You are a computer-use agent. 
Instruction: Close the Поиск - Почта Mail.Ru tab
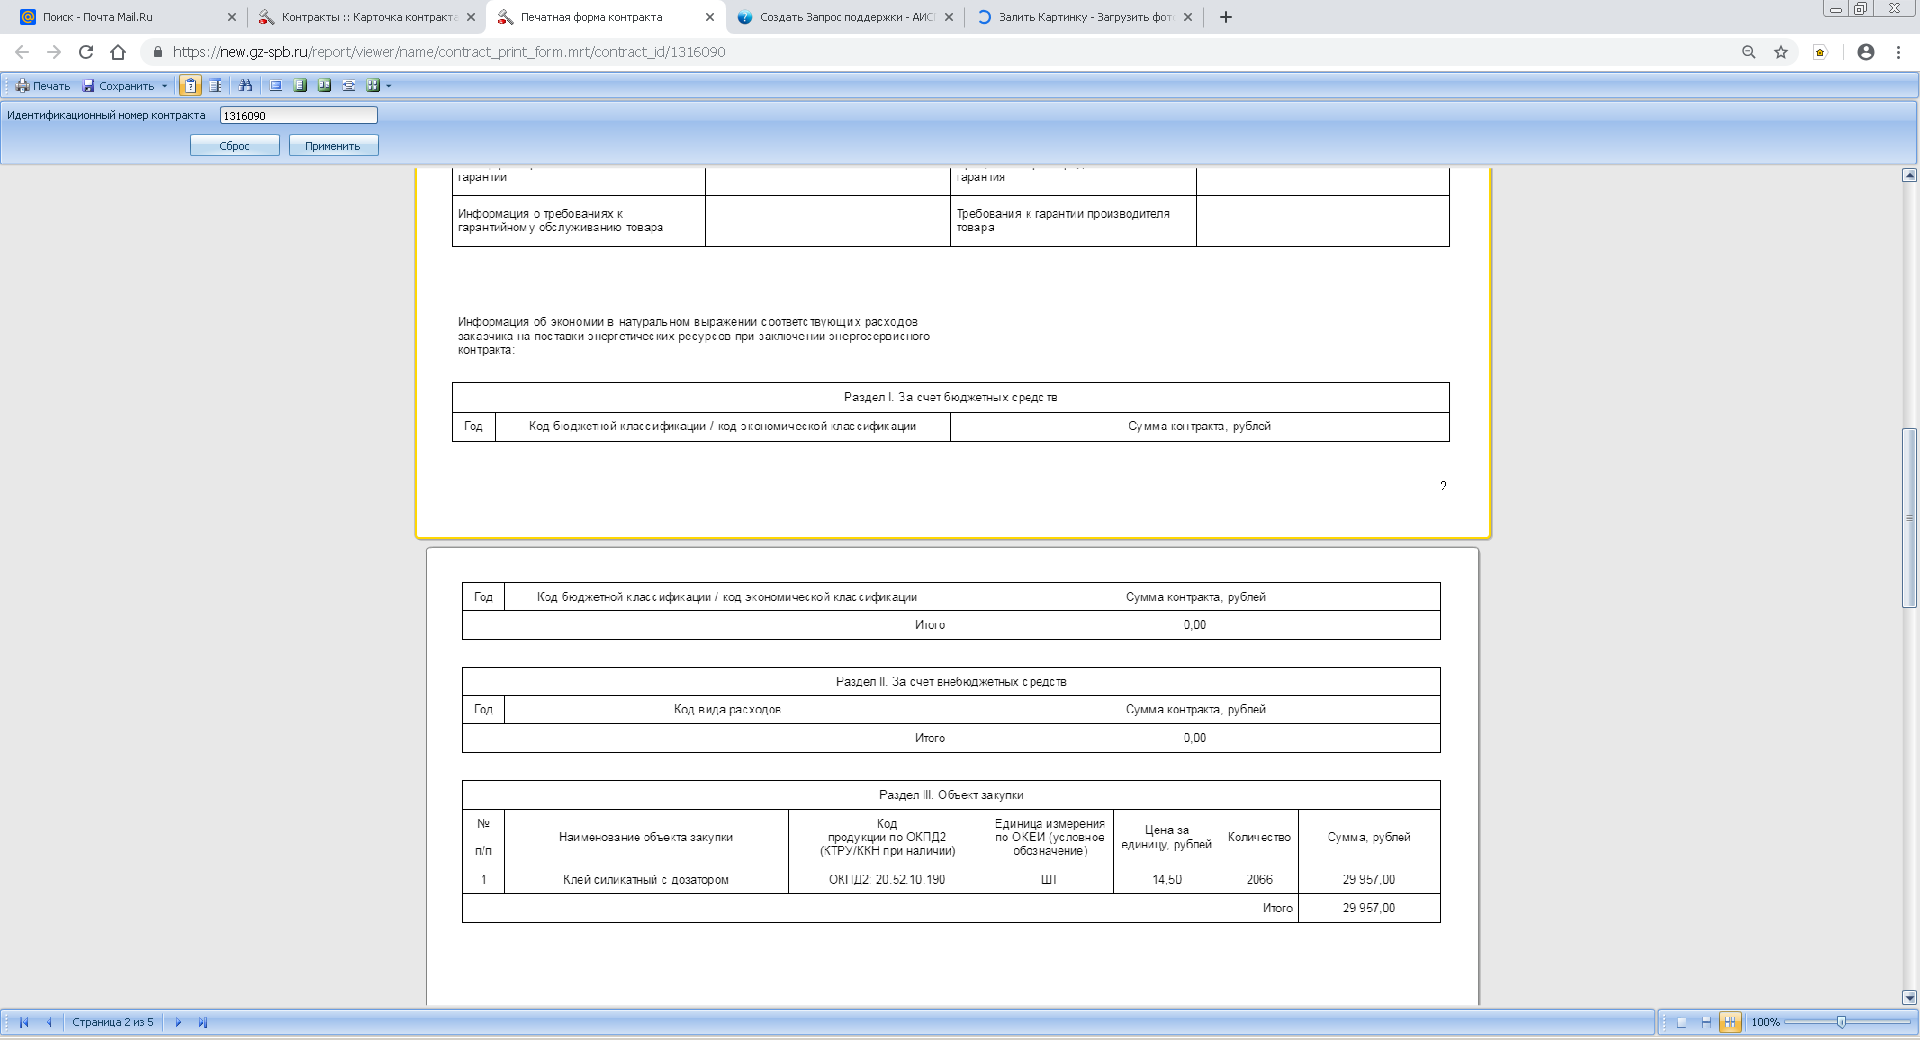(x=232, y=17)
